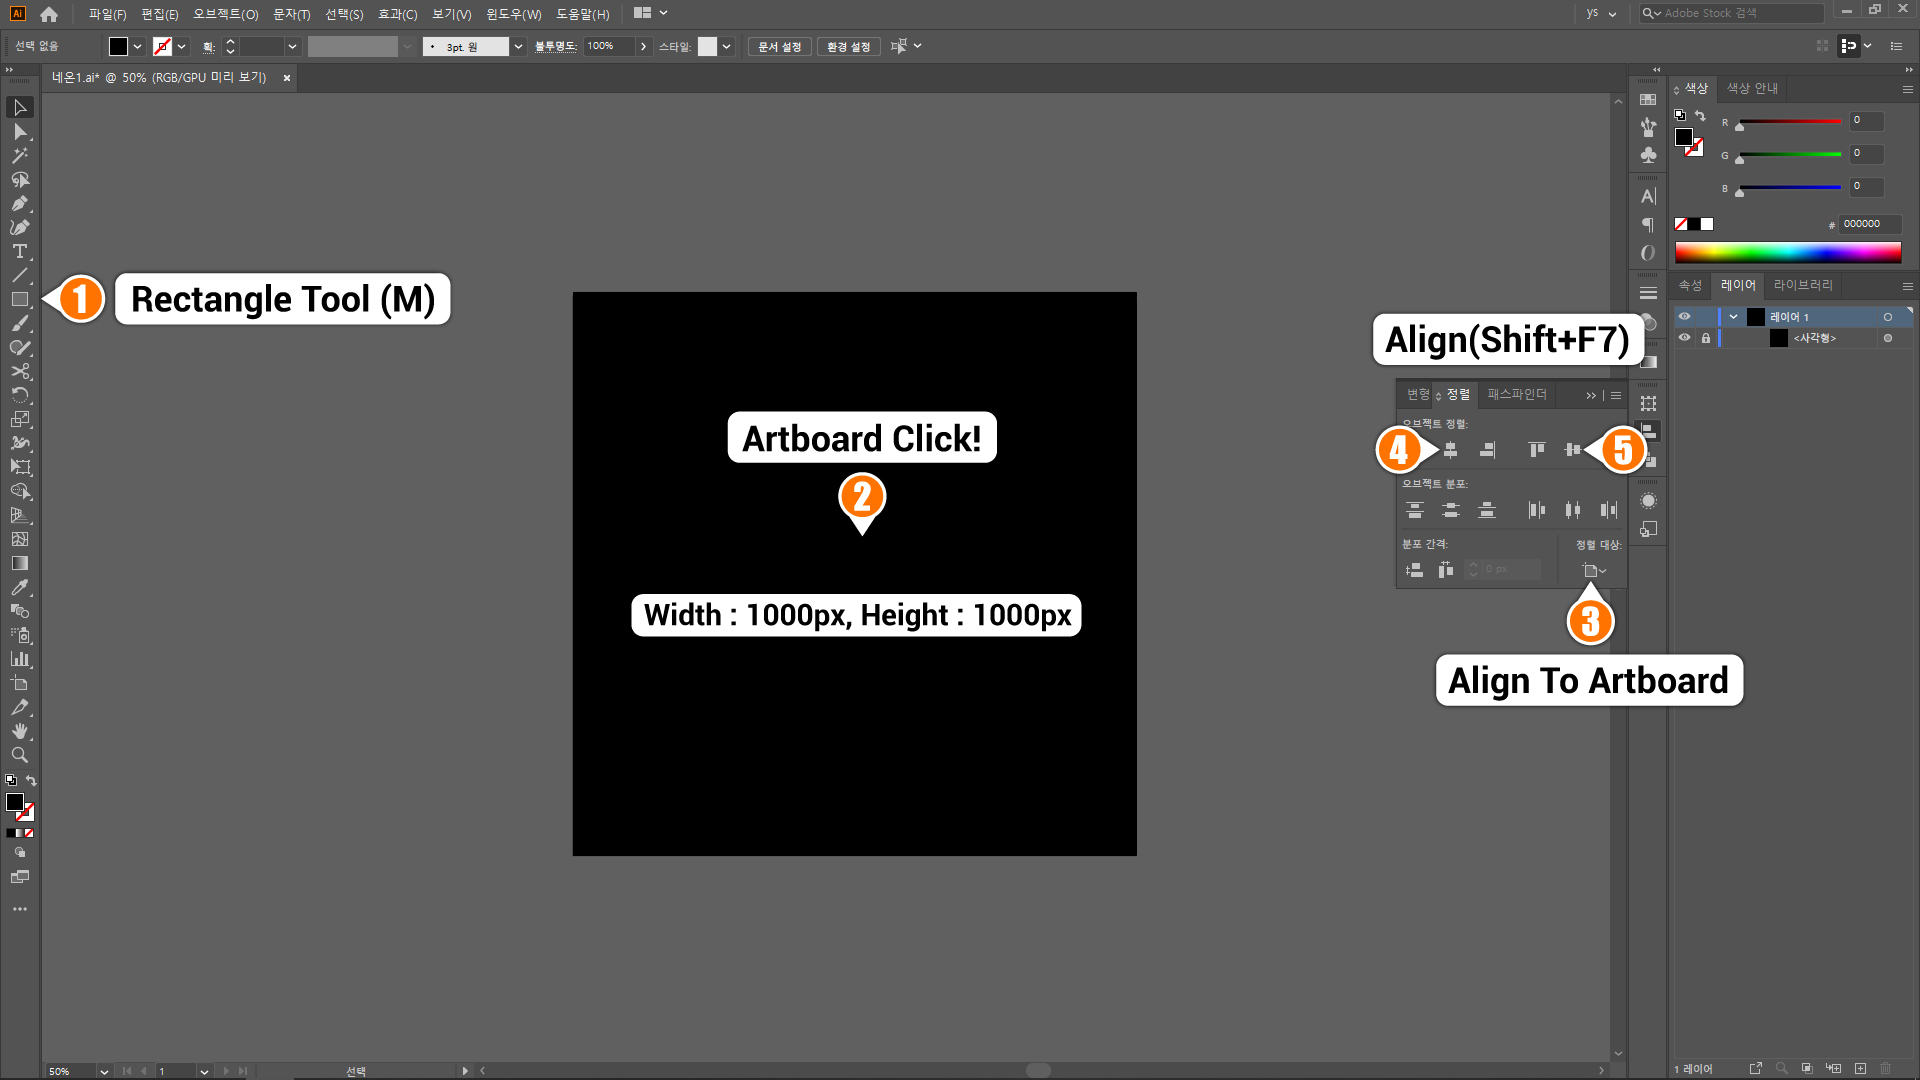
Task: Open the Align To (정렬 대상) dropdown
Action: click(1594, 571)
